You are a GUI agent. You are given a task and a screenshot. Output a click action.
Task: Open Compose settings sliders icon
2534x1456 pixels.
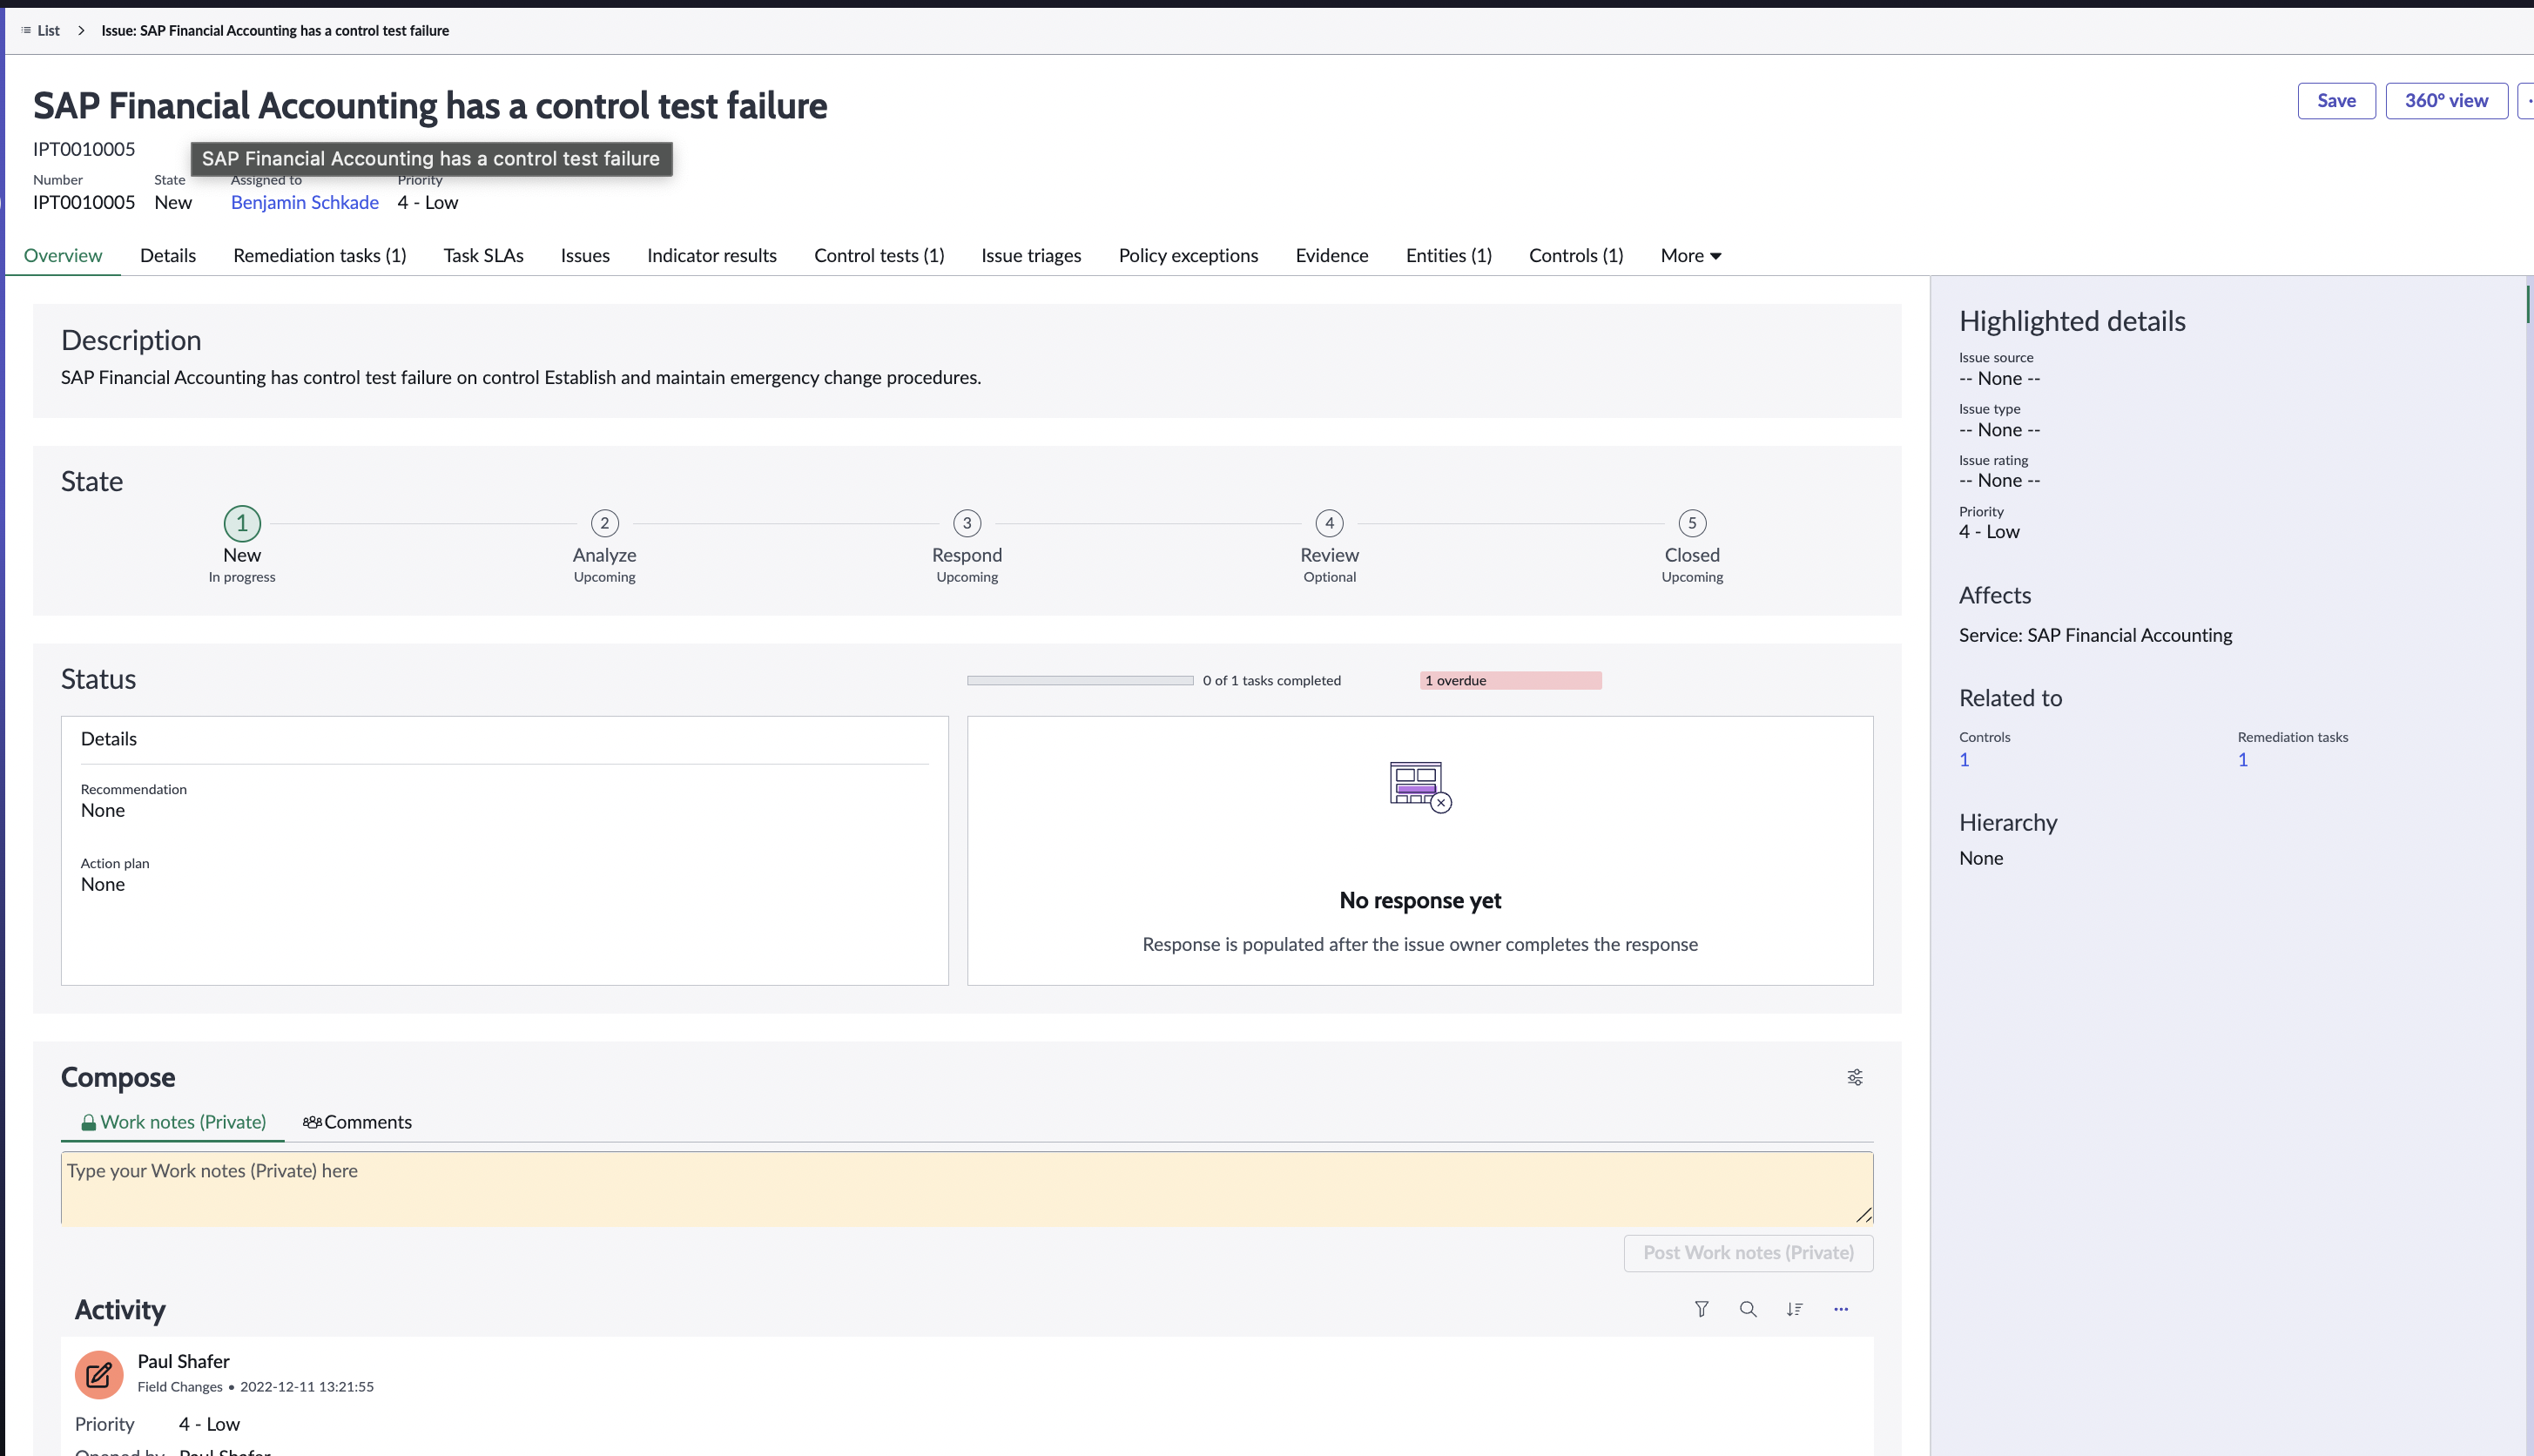1855,1077
